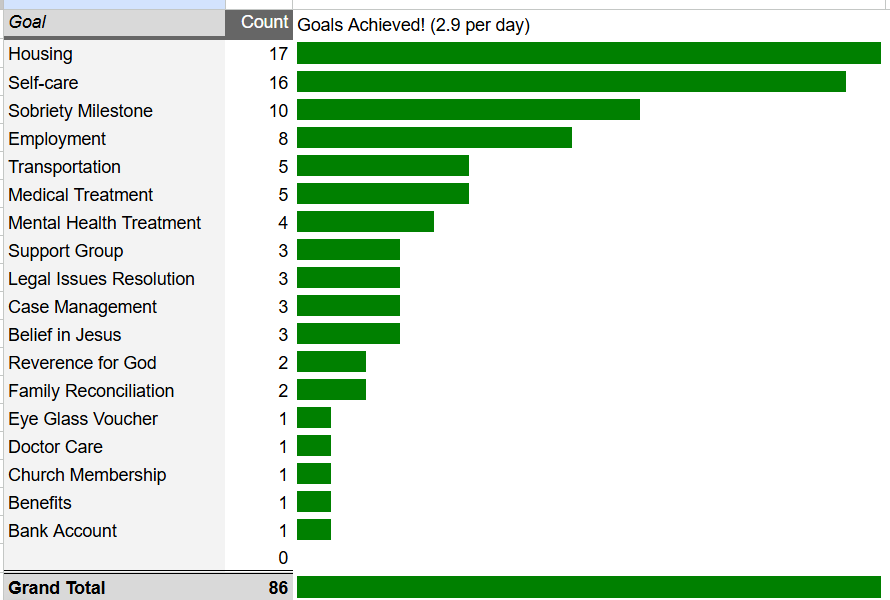The height and width of the screenshot is (600, 890).
Task: Click the Employment green bar
Action: pos(434,137)
